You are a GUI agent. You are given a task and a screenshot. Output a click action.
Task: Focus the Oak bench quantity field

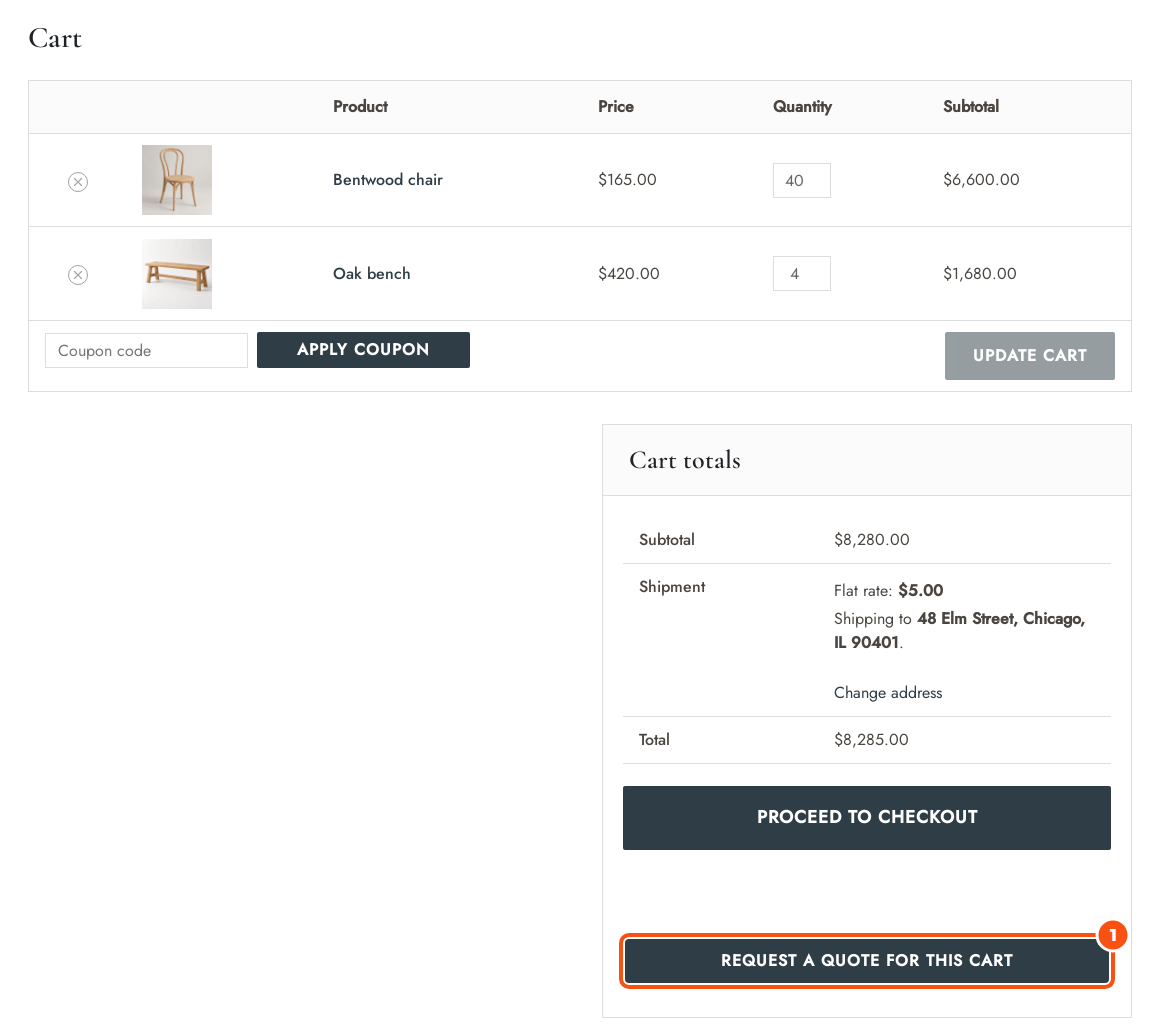(x=802, y=274)
